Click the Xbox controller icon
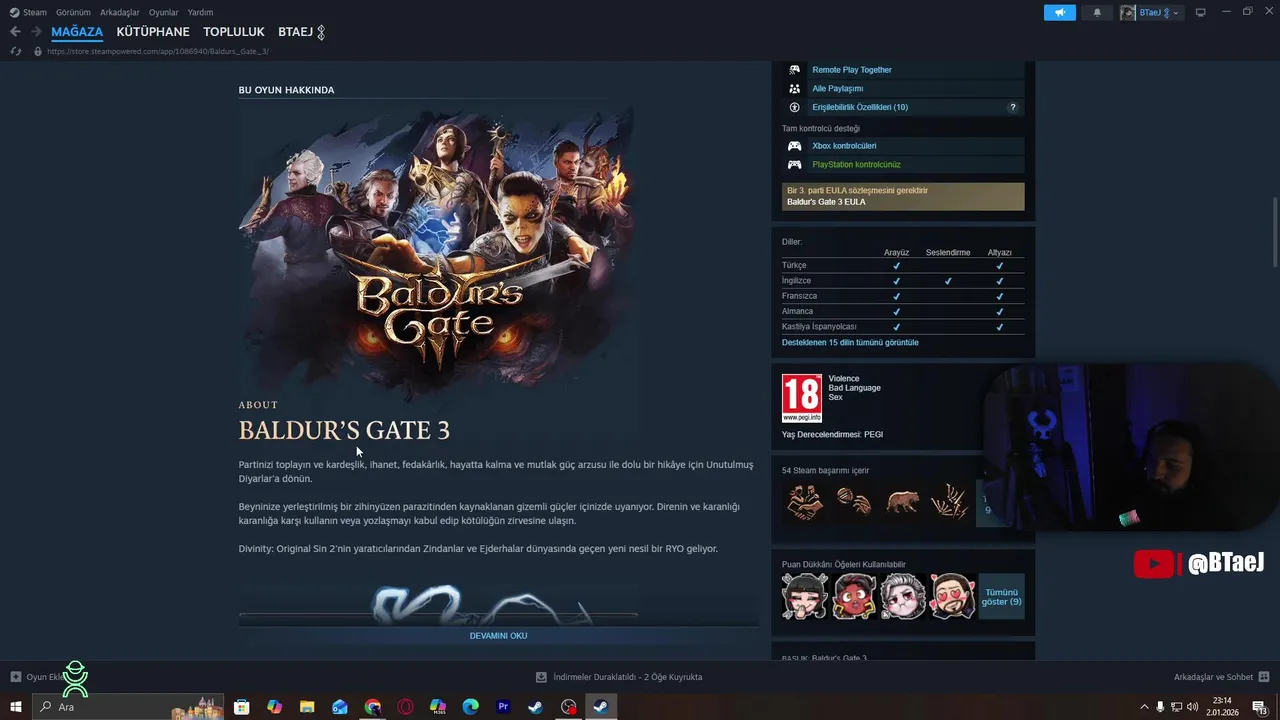 tap(794, 146)
